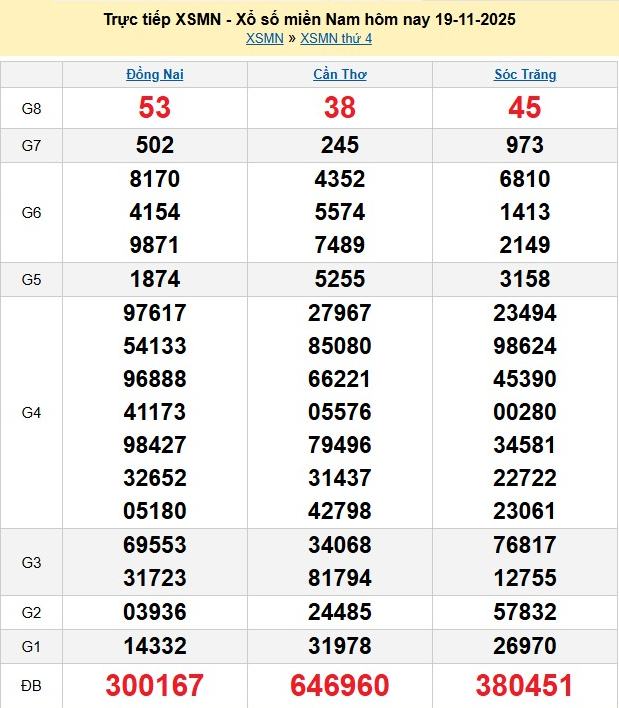Select Sóc Trăng G8 result 45
619x708 pixels.
[525, 108]
